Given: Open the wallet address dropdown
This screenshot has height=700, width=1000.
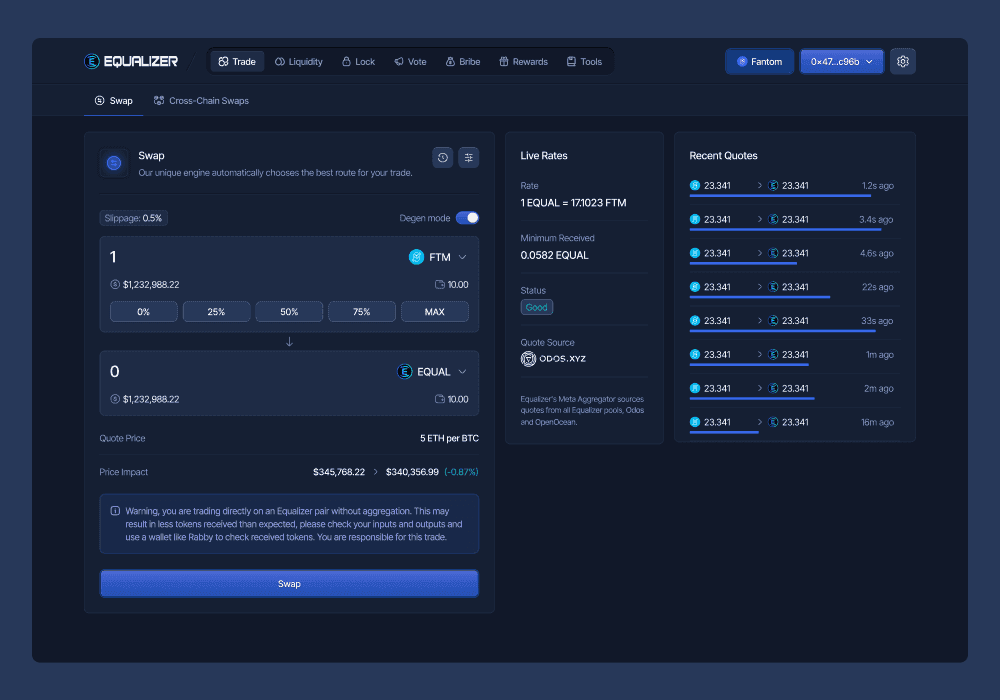Looking at the screenshot, I should click(841, 61).
